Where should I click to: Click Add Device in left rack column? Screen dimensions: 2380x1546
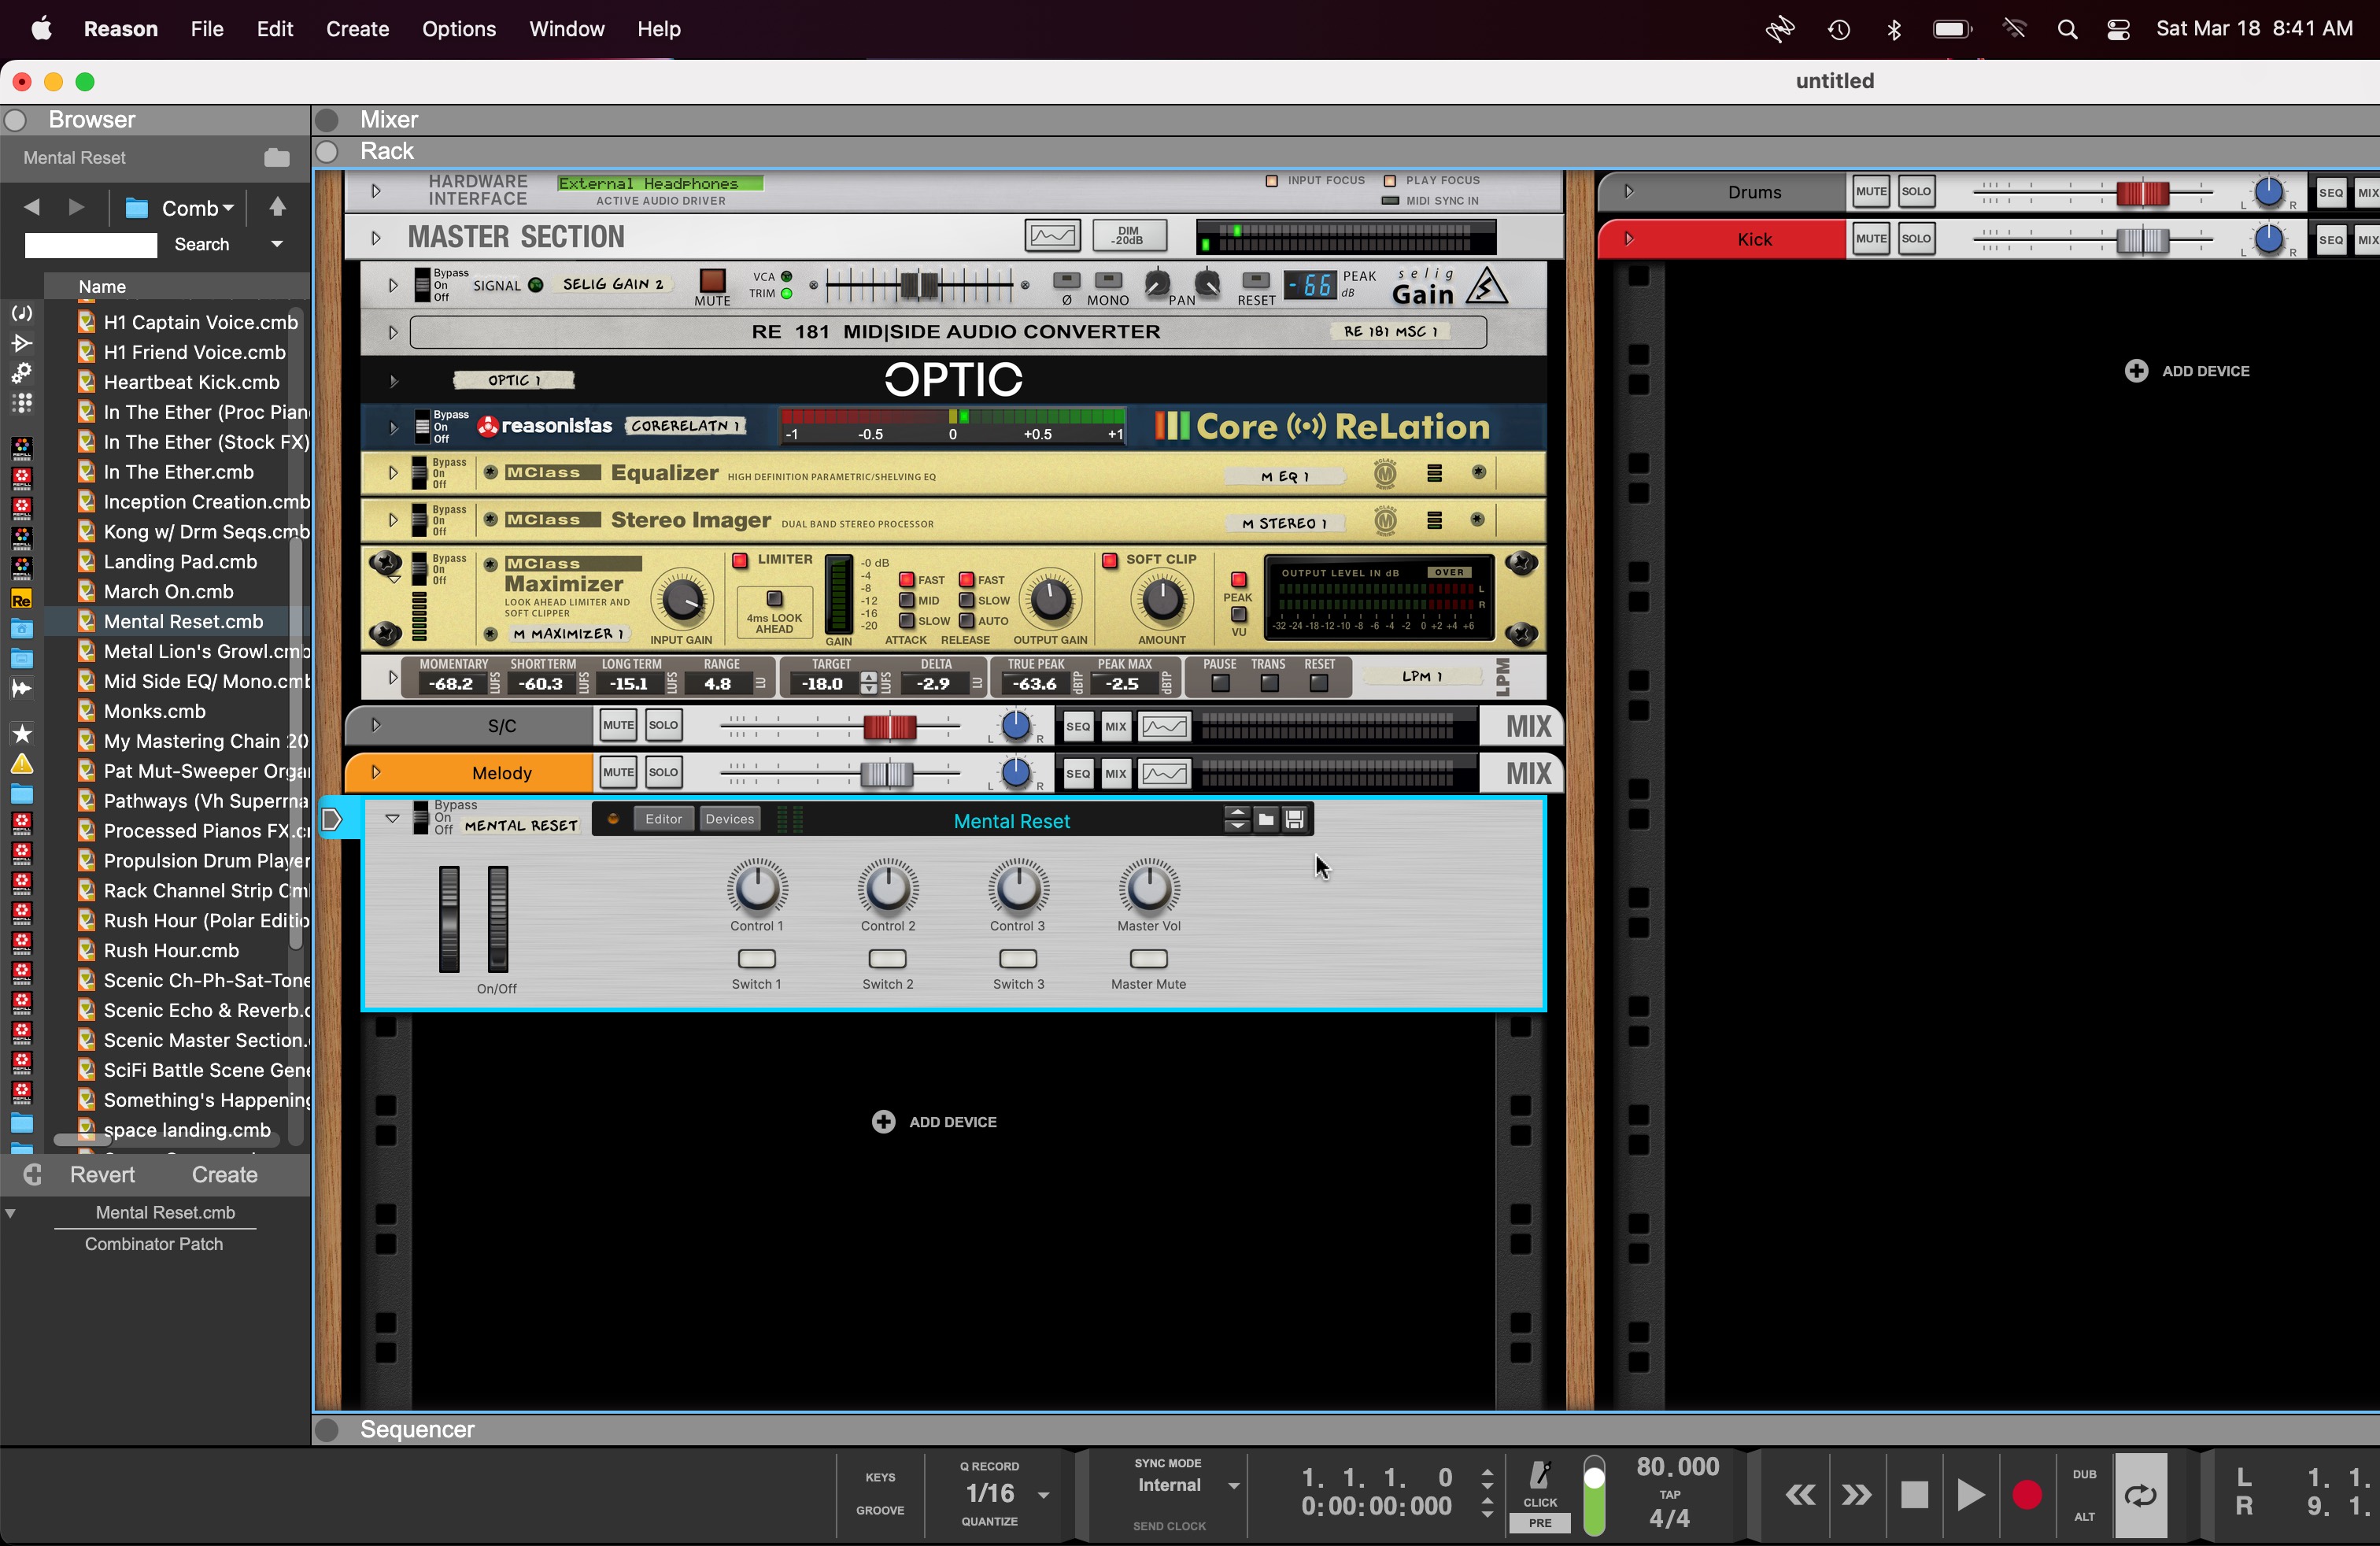(x=934, y=1122)
